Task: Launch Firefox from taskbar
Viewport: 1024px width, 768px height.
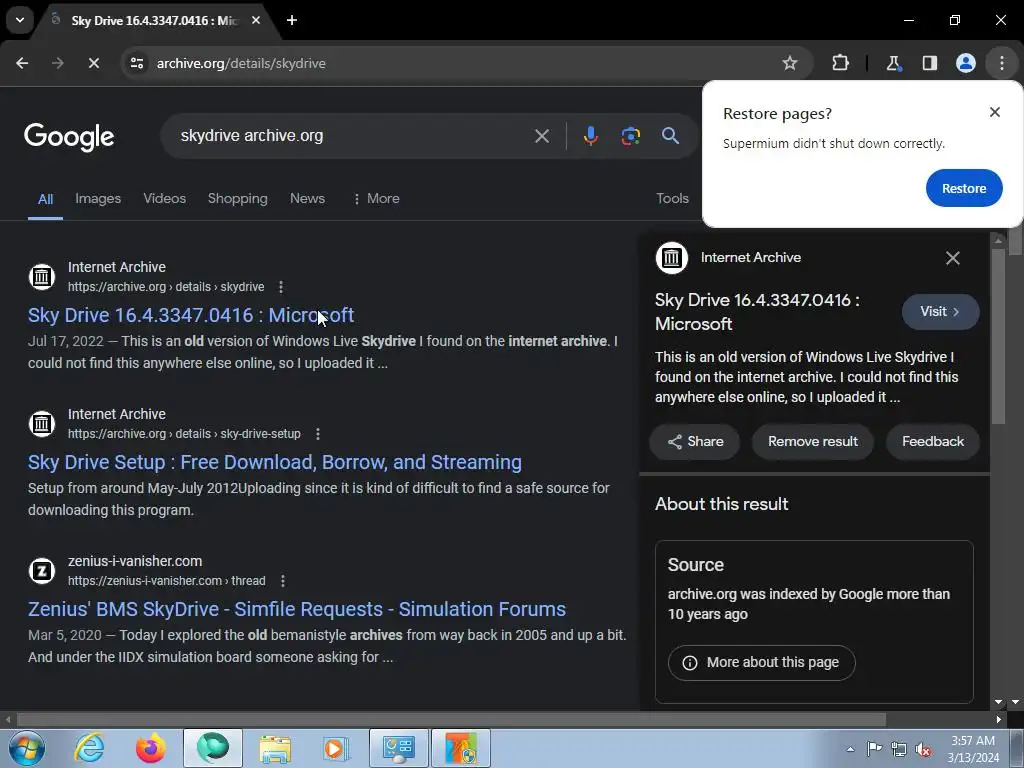Action: tap(150, 748)
